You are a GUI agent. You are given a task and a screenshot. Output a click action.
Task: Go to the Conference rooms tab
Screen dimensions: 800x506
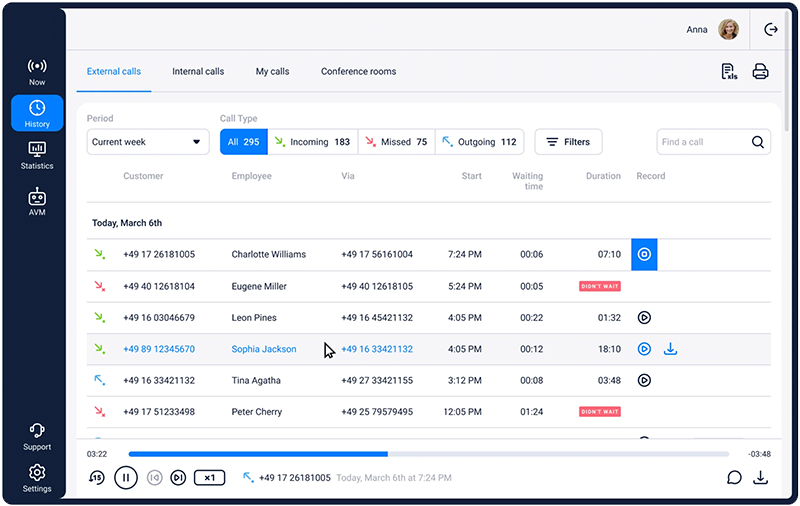pos(358,72)
